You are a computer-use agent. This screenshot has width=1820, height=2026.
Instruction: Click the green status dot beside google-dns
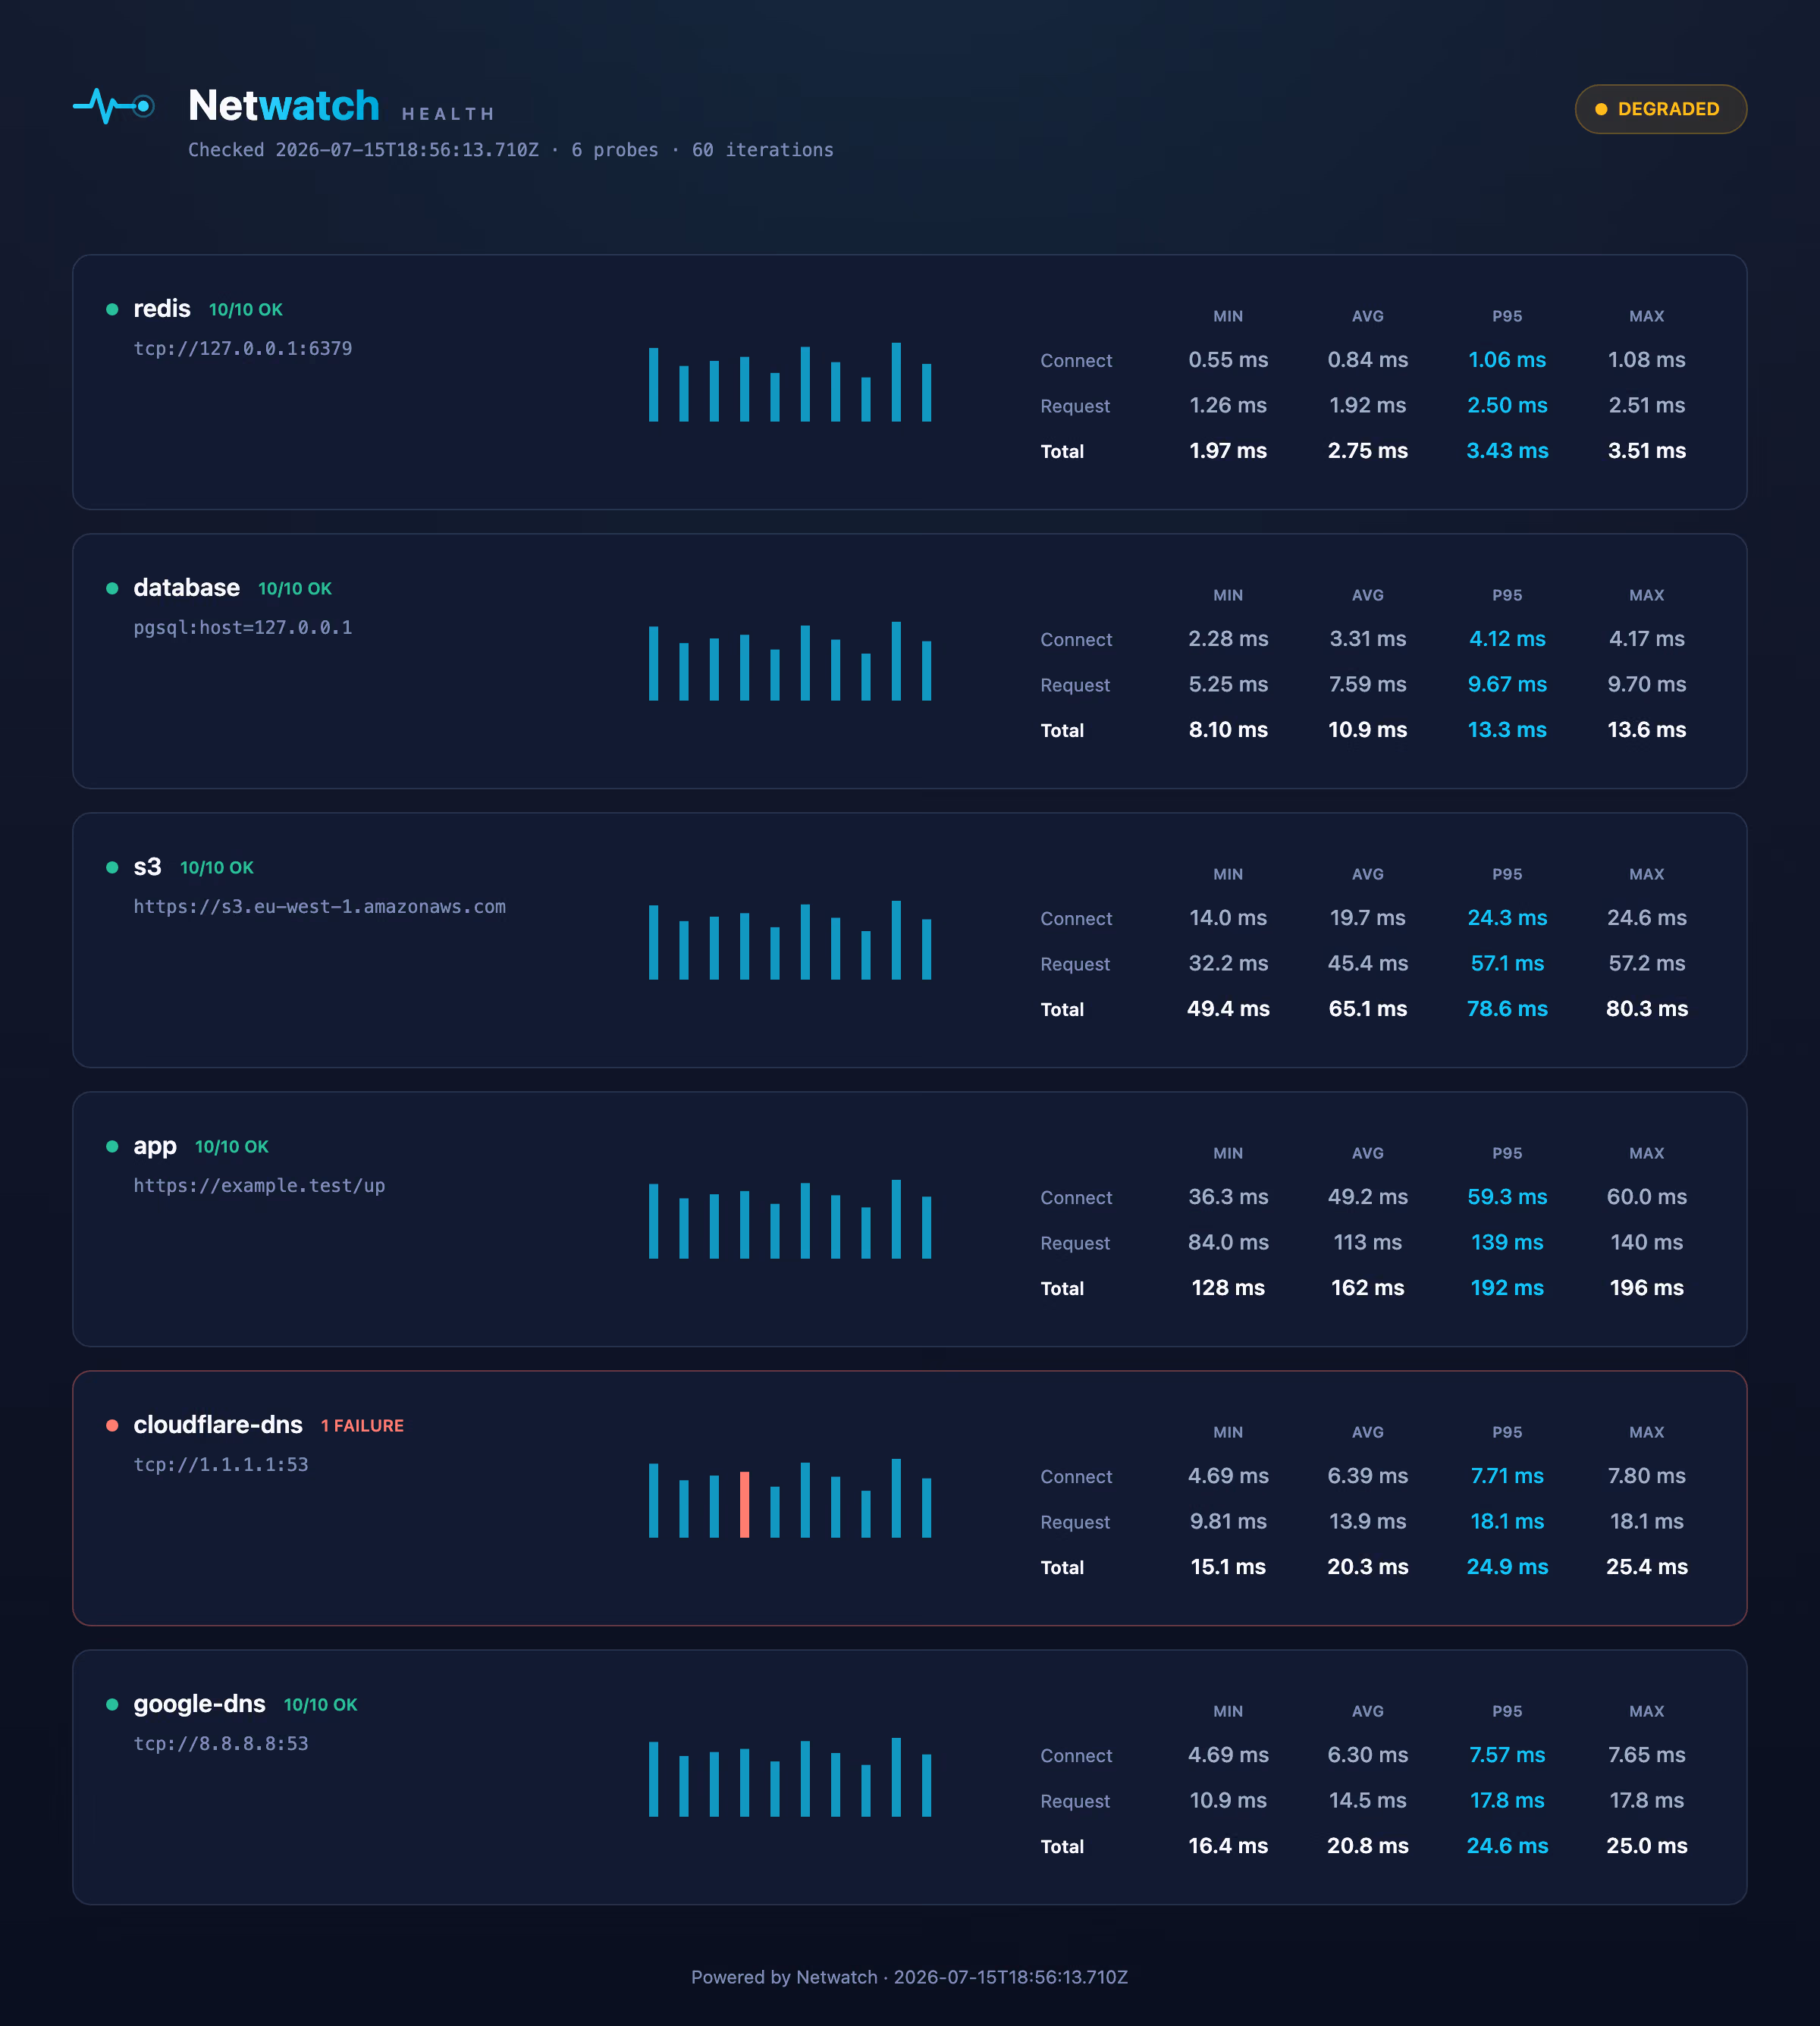[112, 1705]
